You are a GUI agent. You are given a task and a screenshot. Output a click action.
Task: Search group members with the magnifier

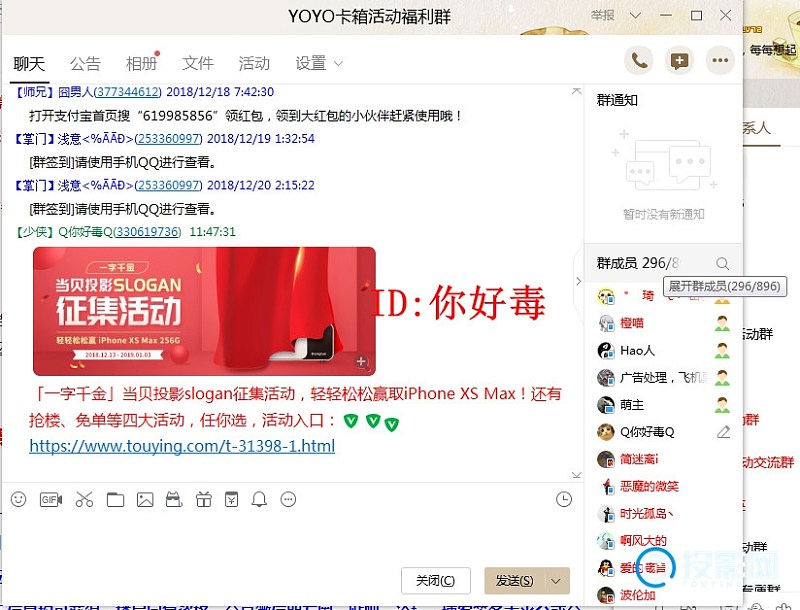[x=722, y=263]
